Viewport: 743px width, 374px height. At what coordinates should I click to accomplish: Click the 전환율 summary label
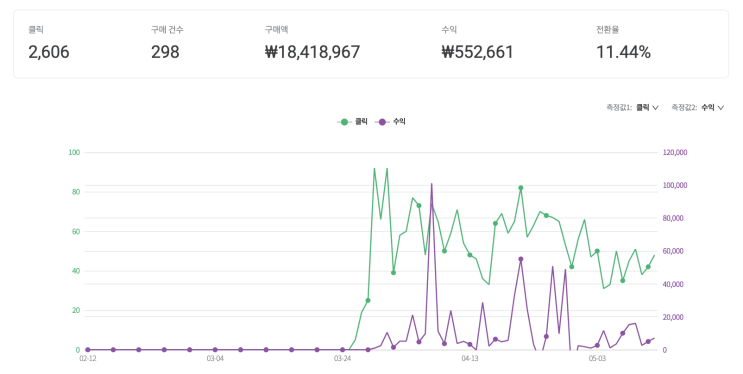[607, 29]
